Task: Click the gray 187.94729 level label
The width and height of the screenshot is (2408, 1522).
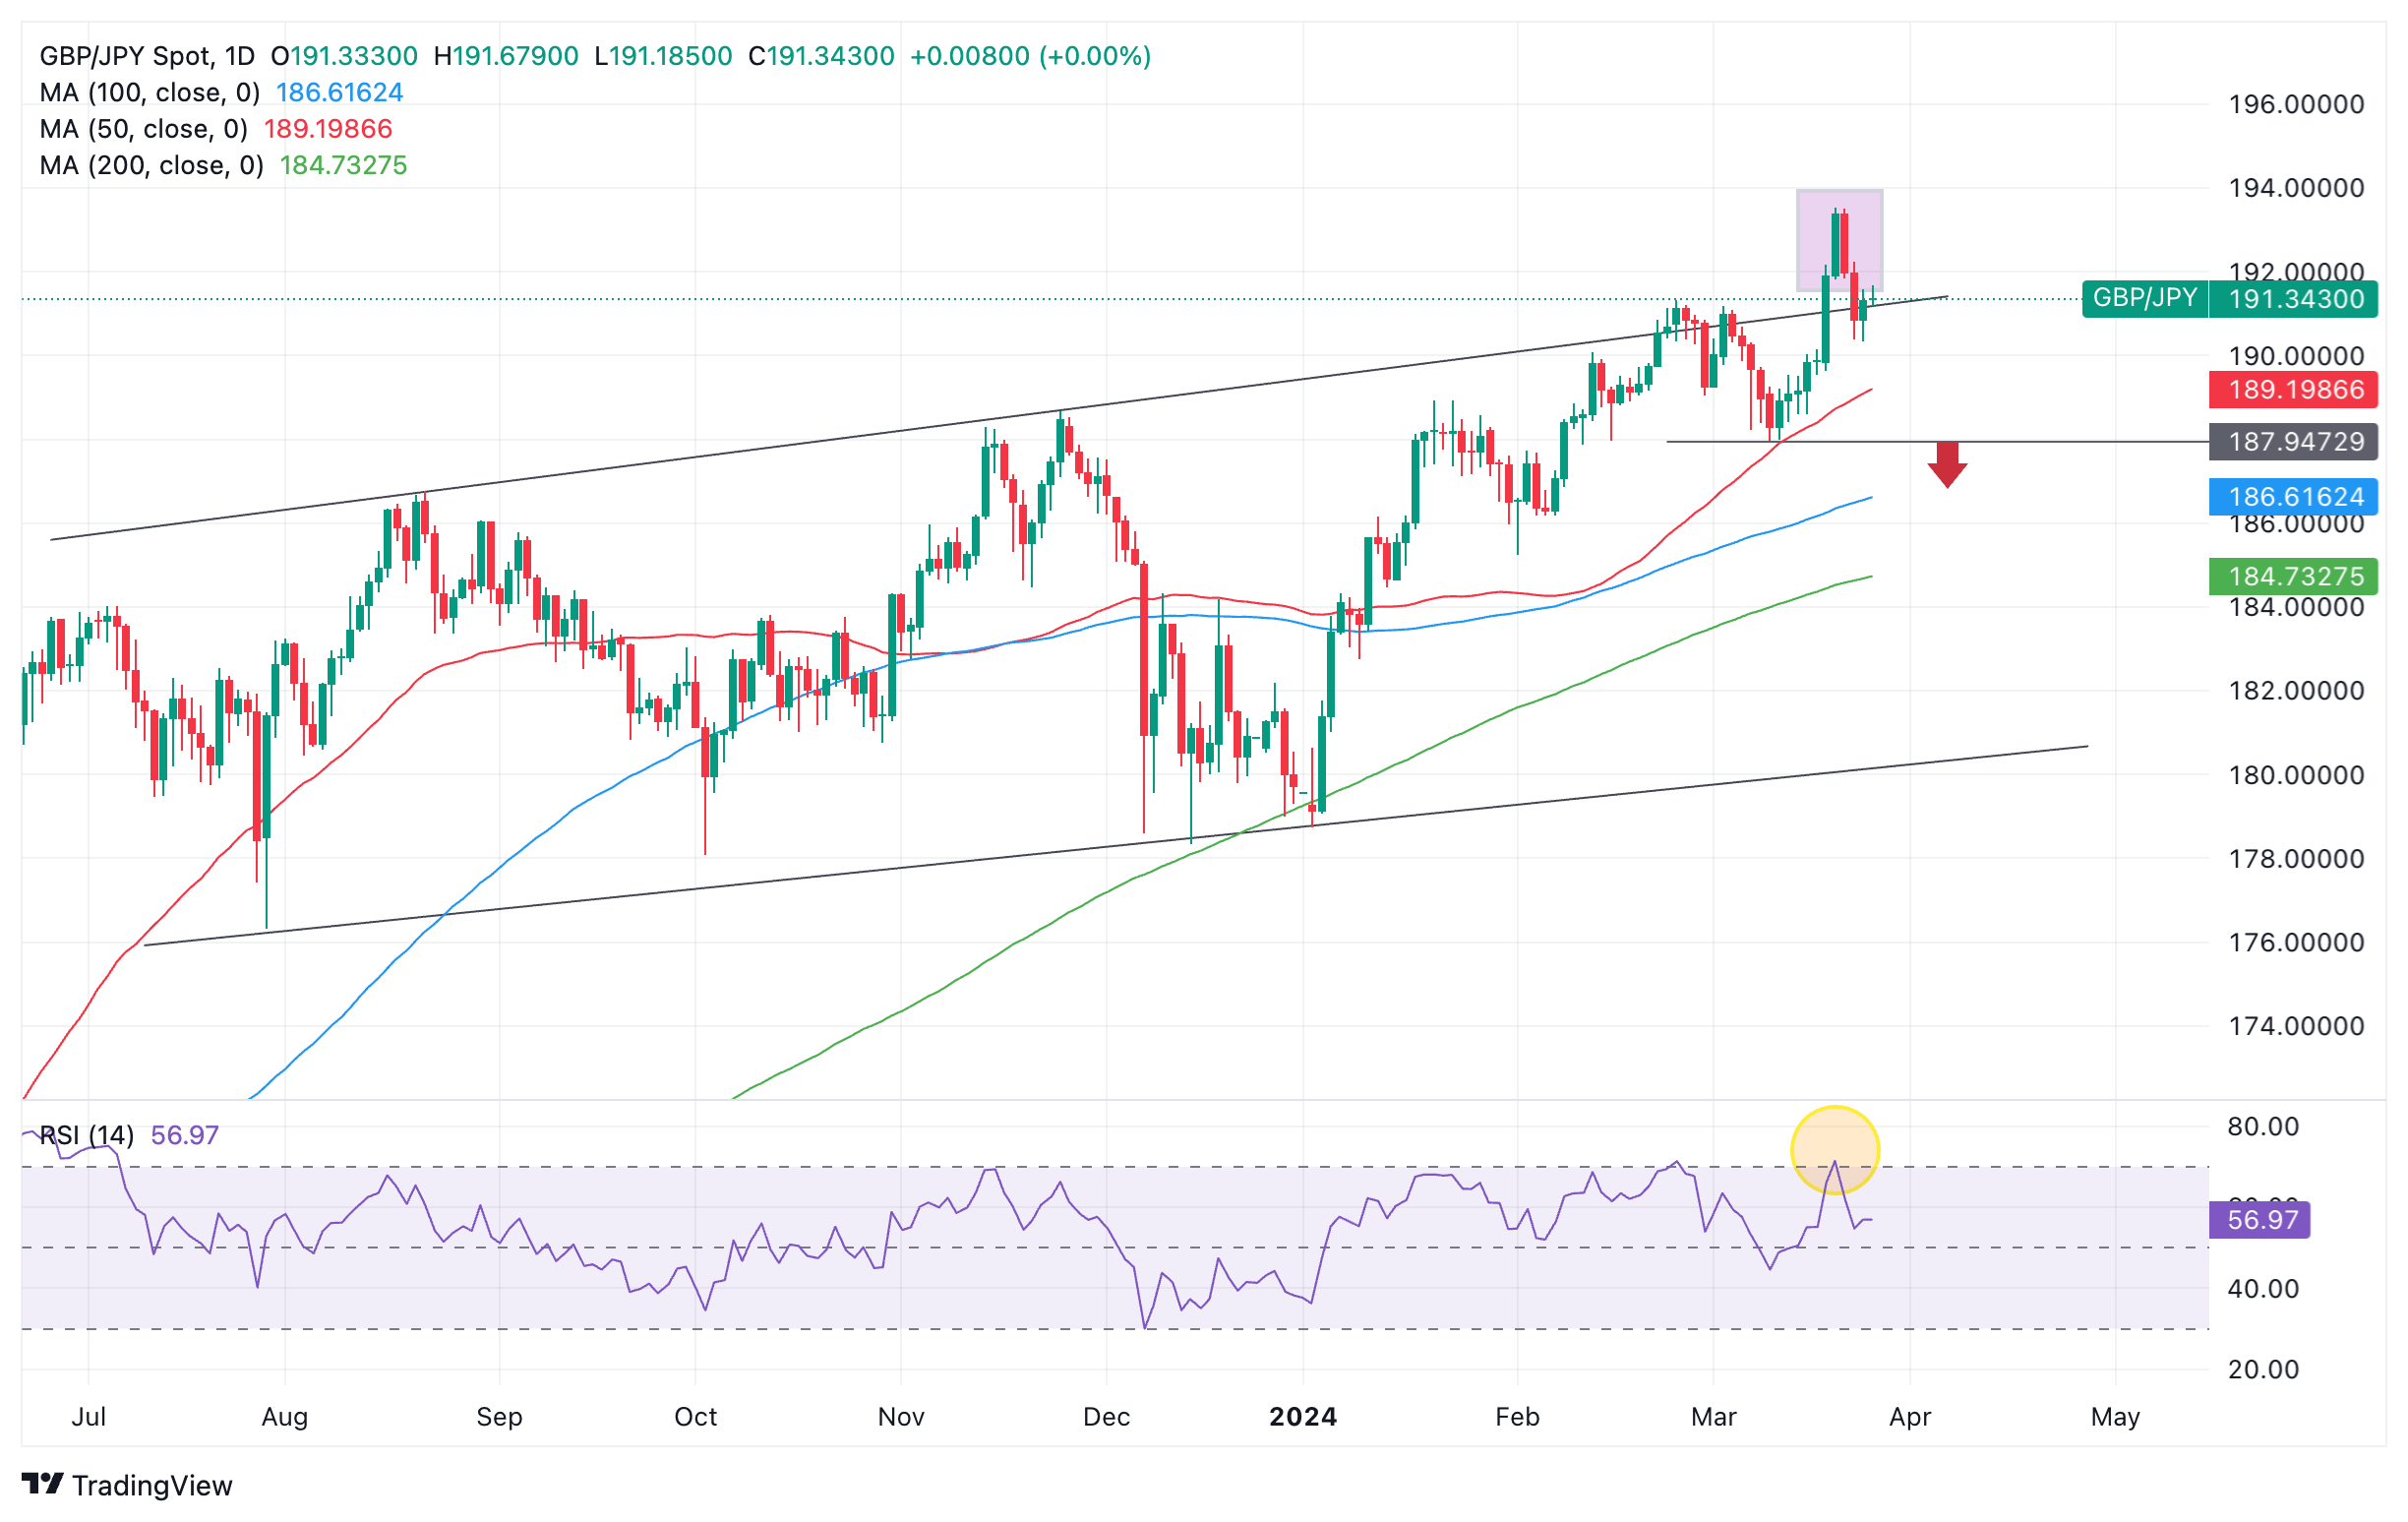Action: 2295,441
